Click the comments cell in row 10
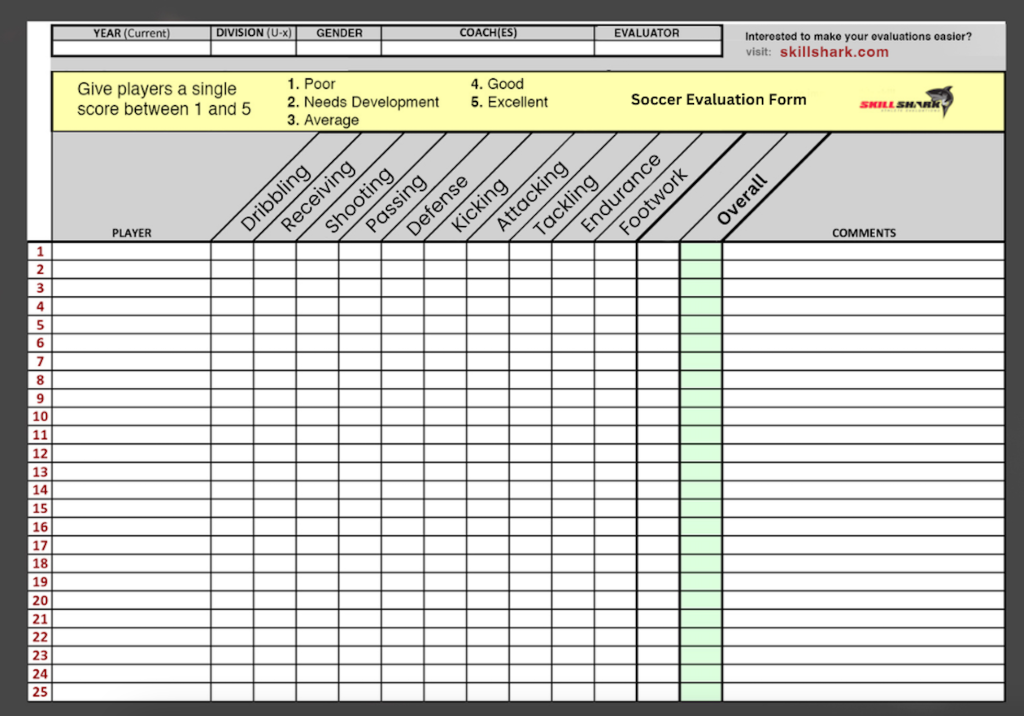This screenshot has width=1024, height=716. coord(863,417)
